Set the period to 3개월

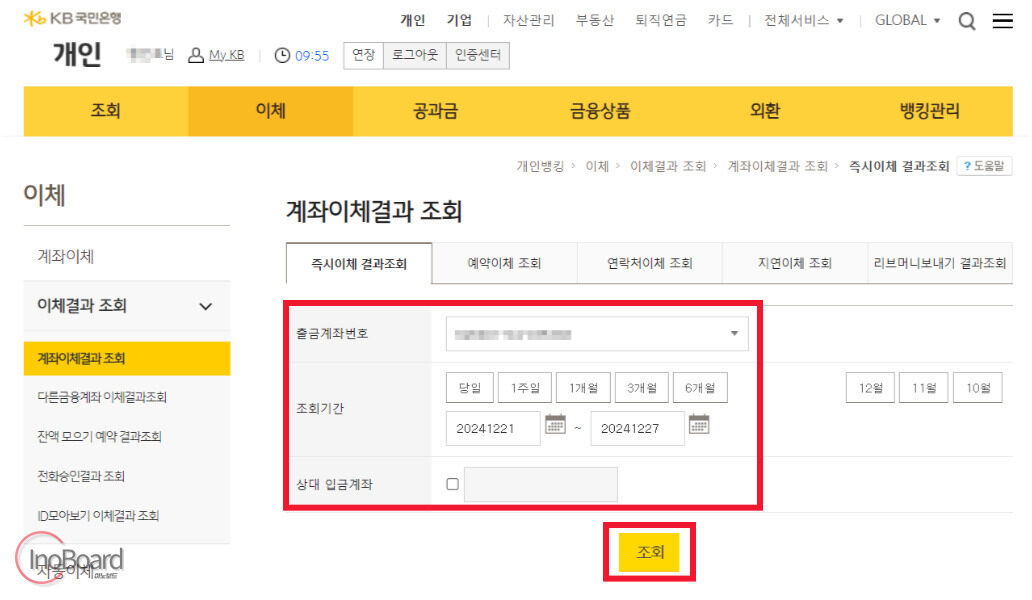coord(642,388)
